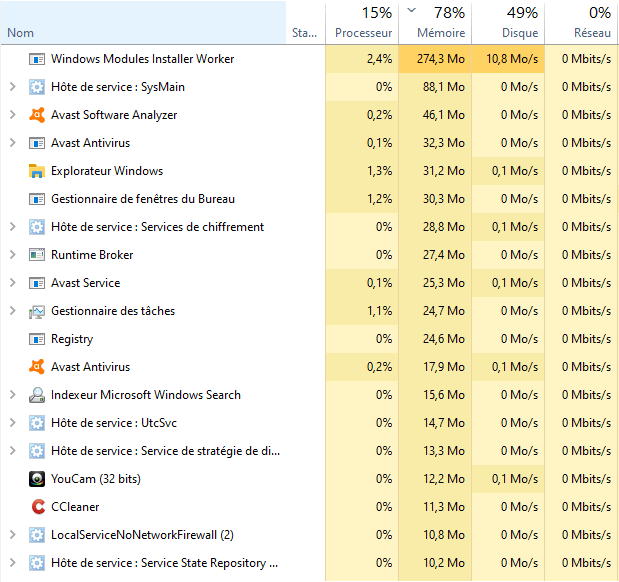Sort by the Nom column header

click(143, 22)
